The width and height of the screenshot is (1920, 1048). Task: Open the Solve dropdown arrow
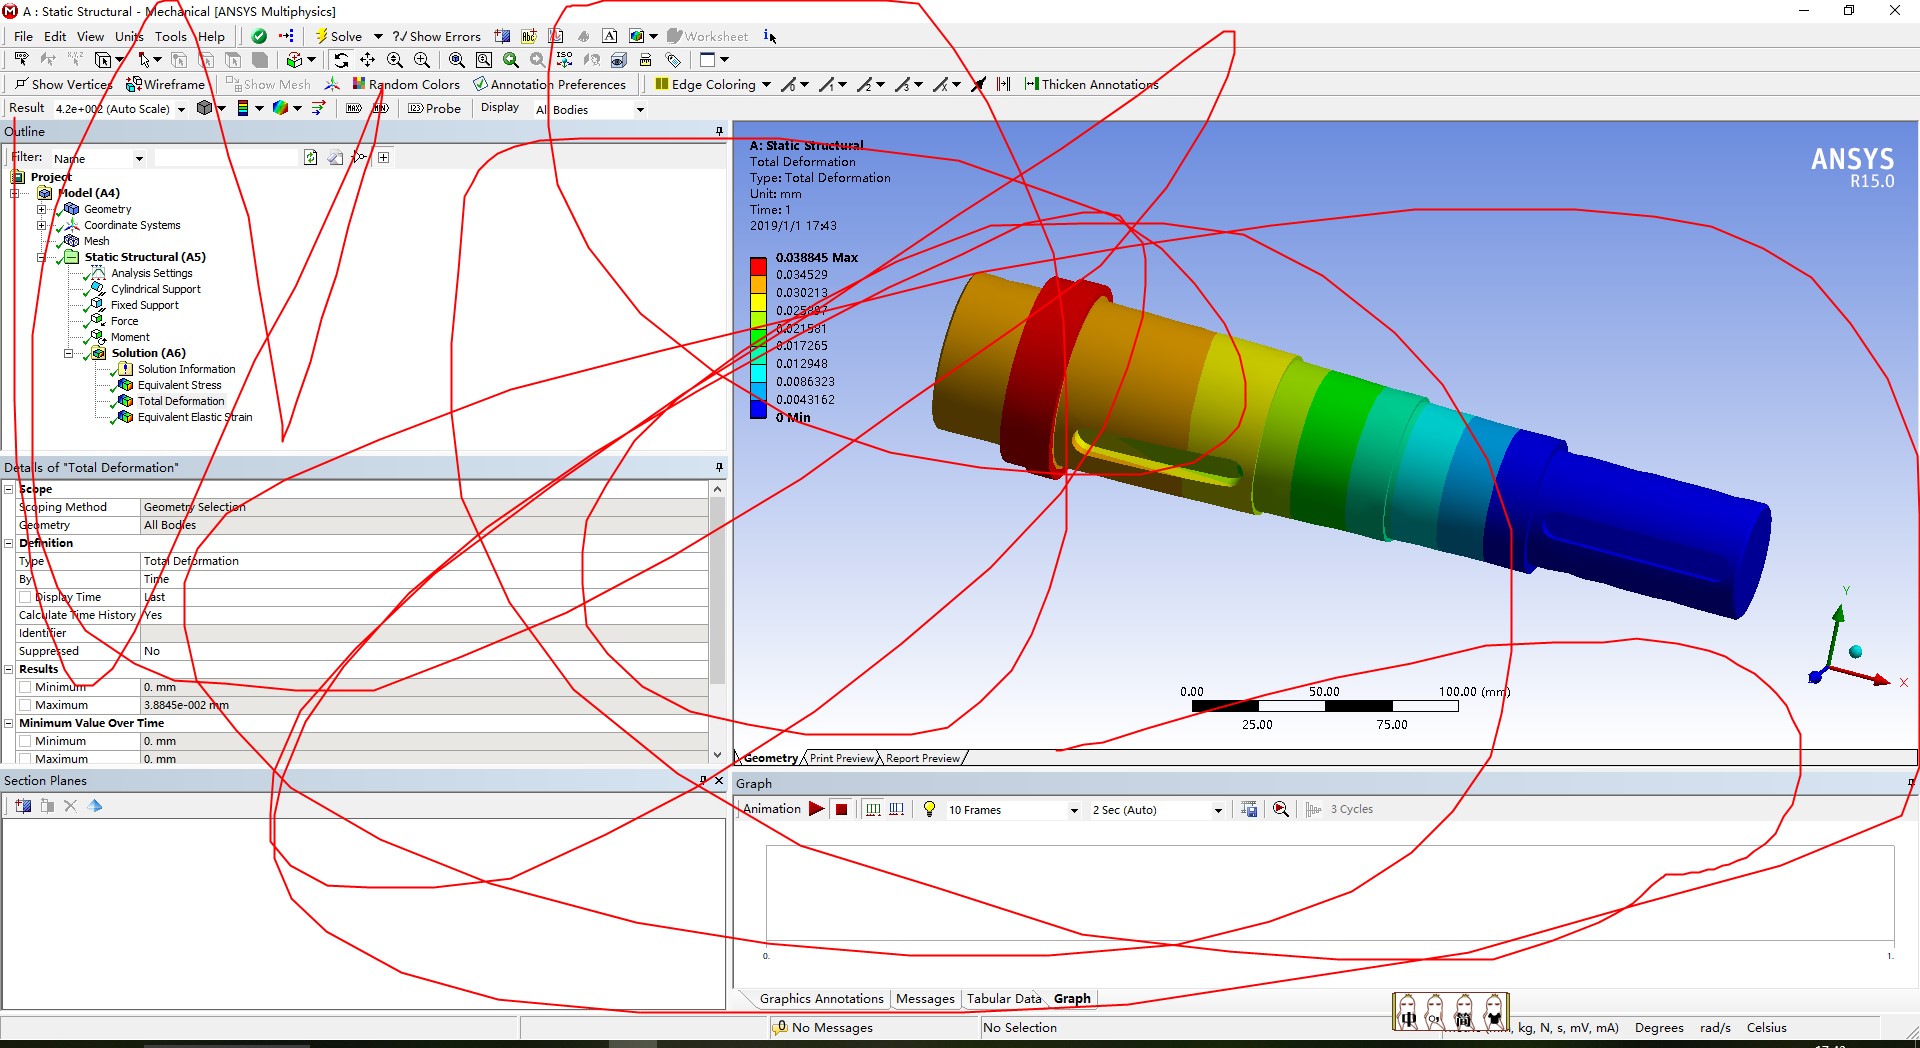[378, 36]
